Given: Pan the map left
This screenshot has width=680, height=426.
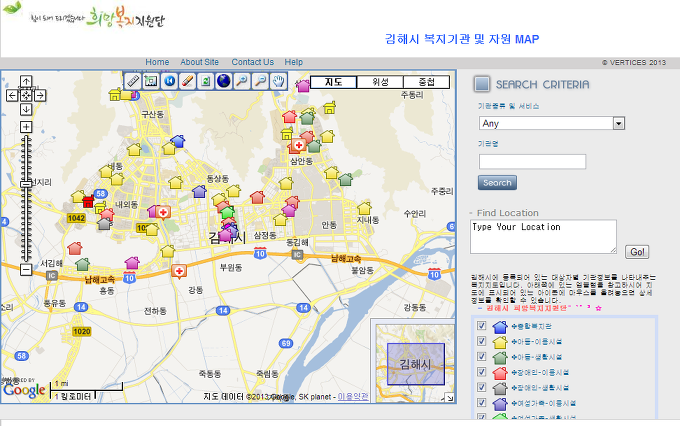Looking at the screenshot, I should tap(12, 95).
